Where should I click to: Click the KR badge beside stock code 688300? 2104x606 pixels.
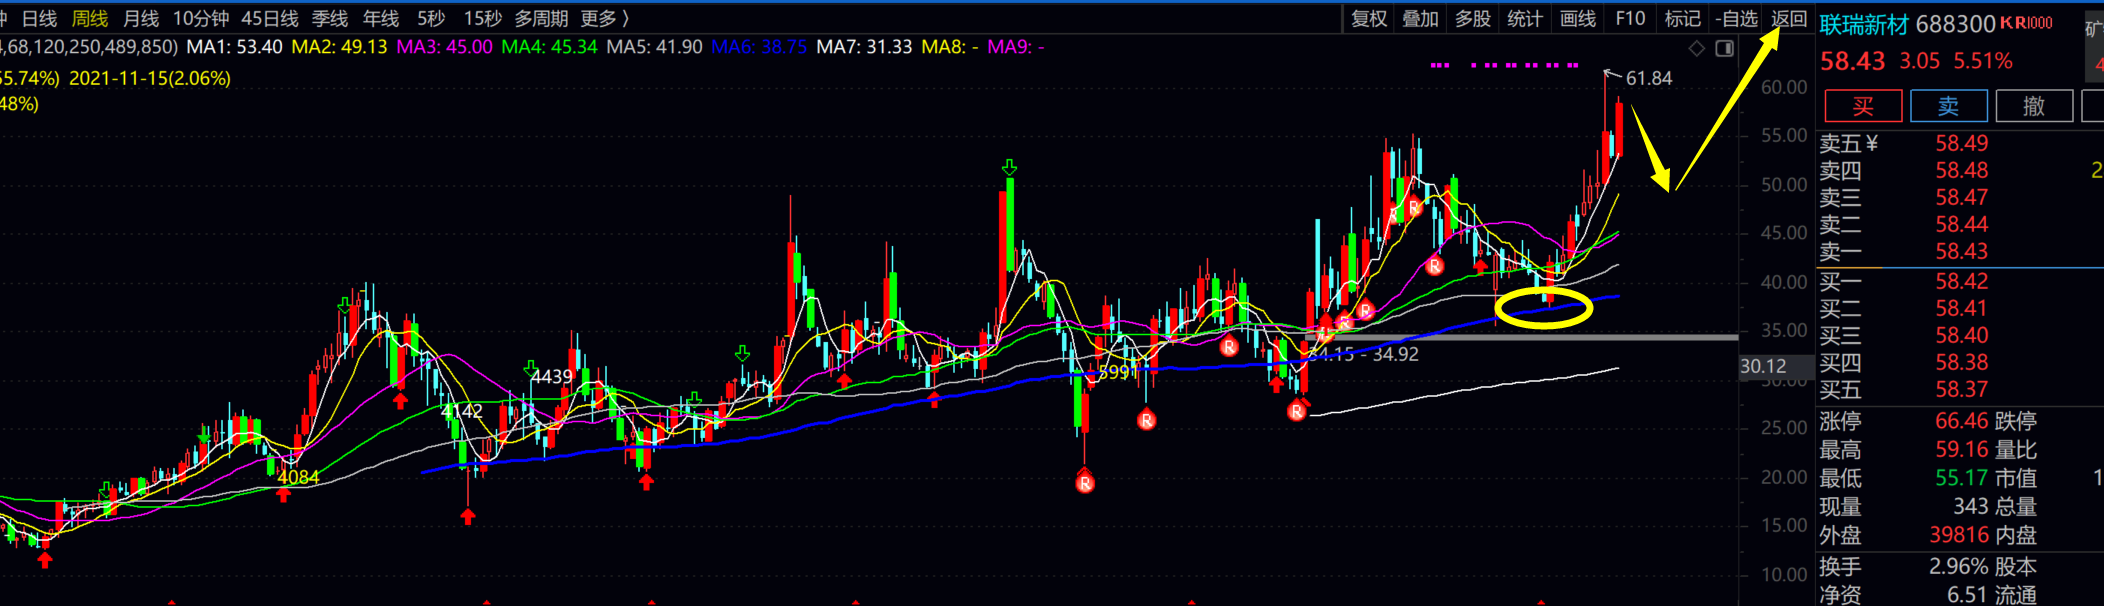(2026, 23)
